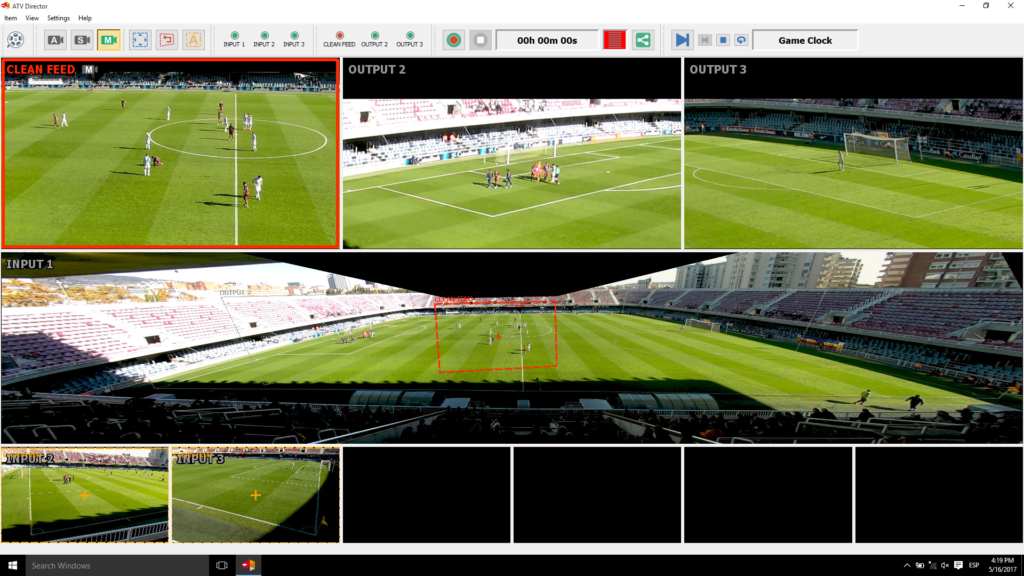This screenshot has height=576, width=1024.
Task: Click the orange crosshair in INPUT 3
Action: [255, 496]
